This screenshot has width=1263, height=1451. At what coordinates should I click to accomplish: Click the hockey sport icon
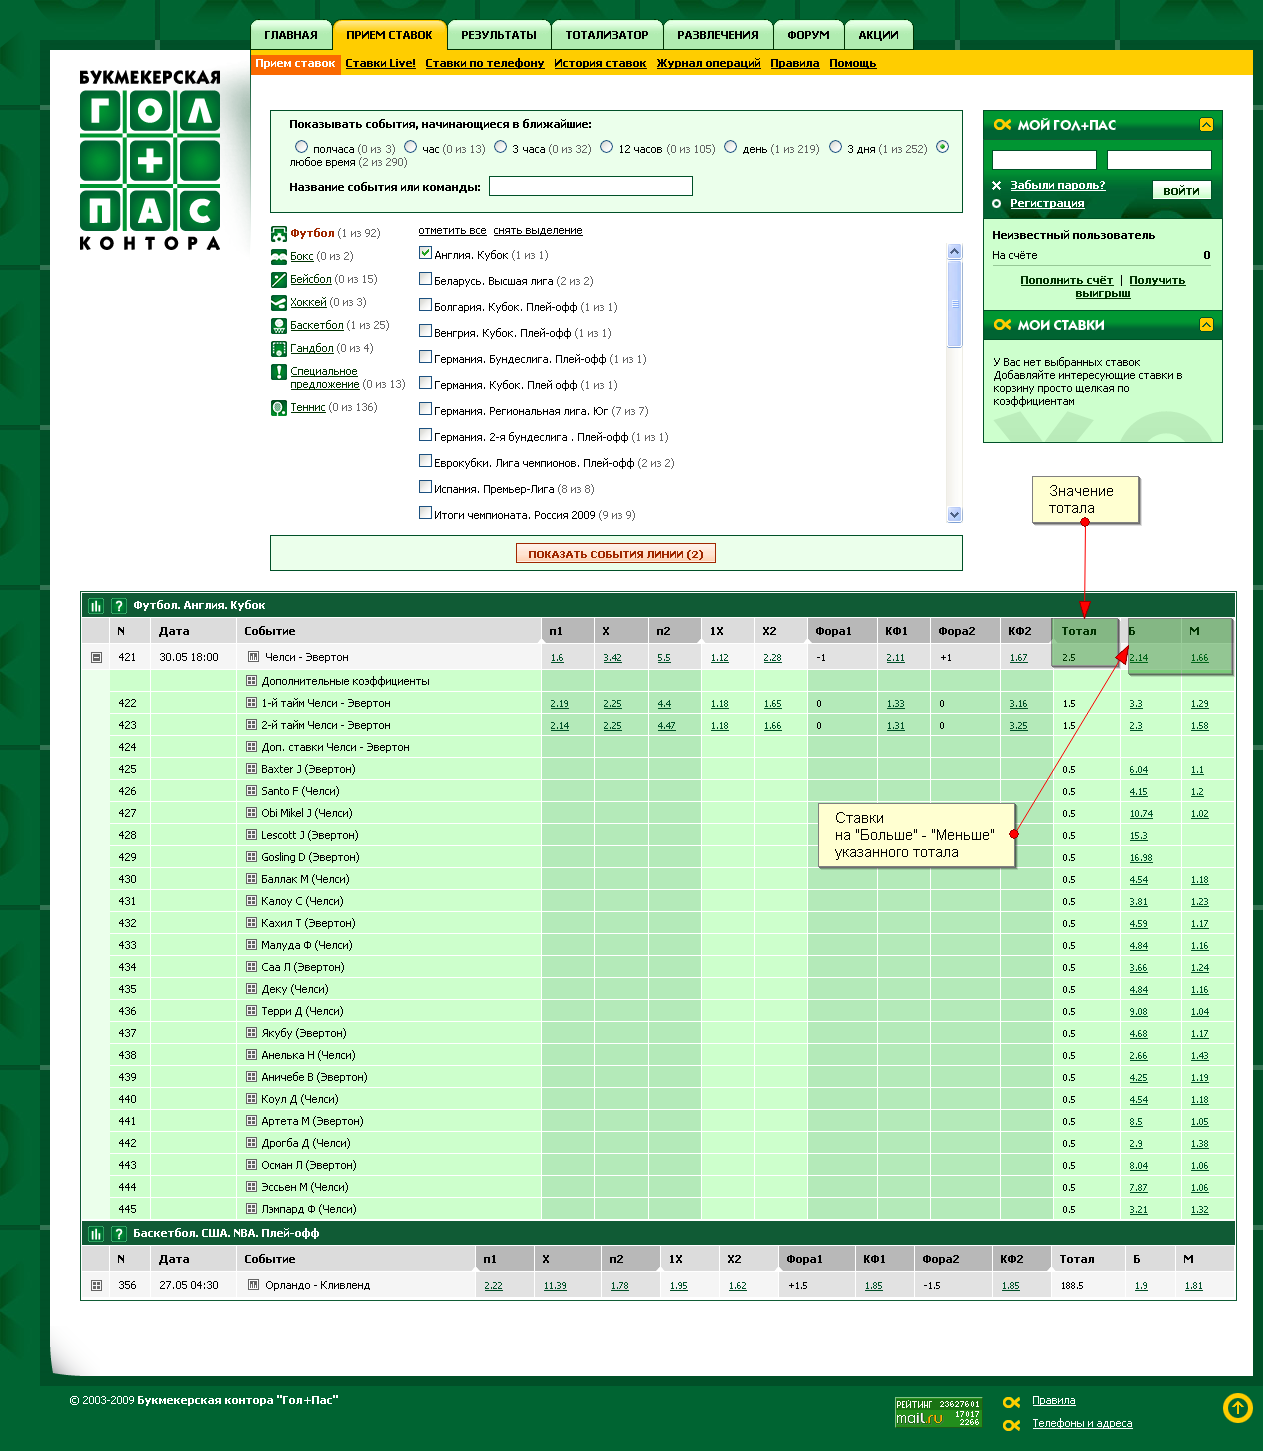click(279, 303)
